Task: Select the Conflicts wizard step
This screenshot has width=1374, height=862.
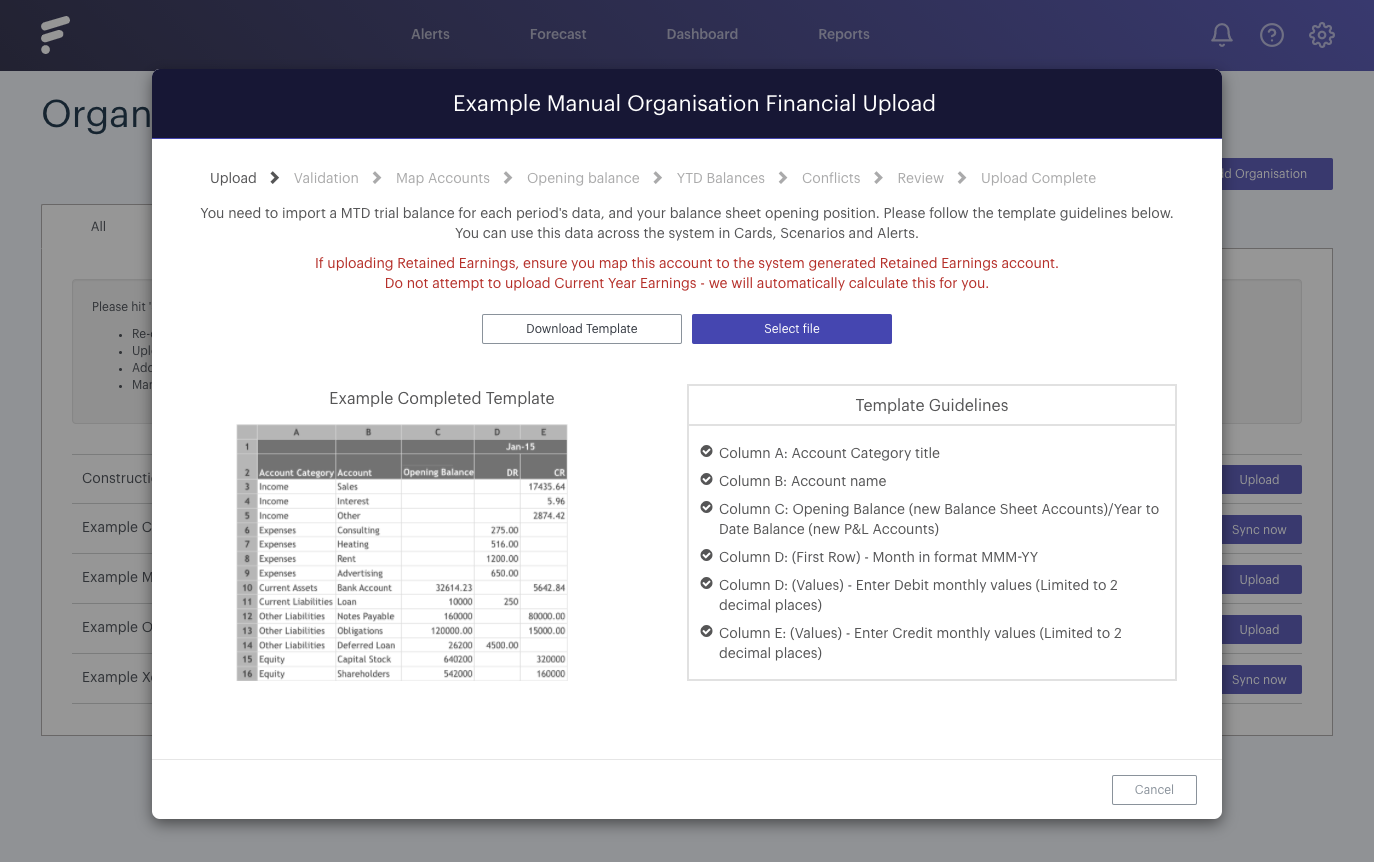Action: click(831, 178)
